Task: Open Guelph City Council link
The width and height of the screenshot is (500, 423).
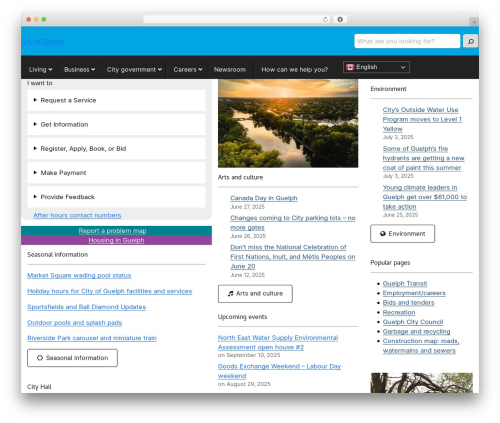Action: 413,322
